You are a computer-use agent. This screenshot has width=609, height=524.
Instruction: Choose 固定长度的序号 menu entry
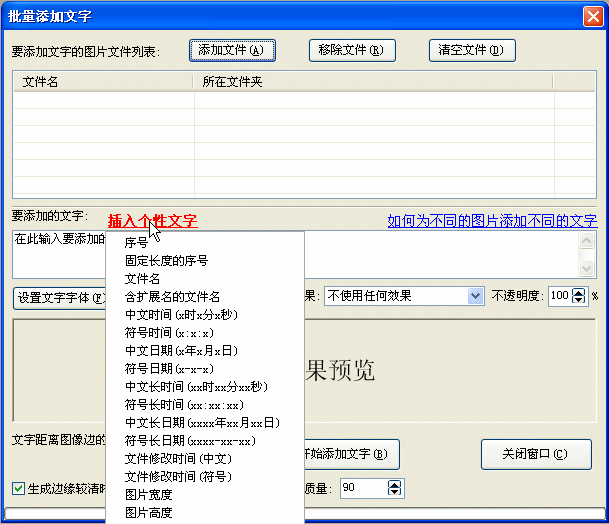pyautogui.click(x=166, y=261)
